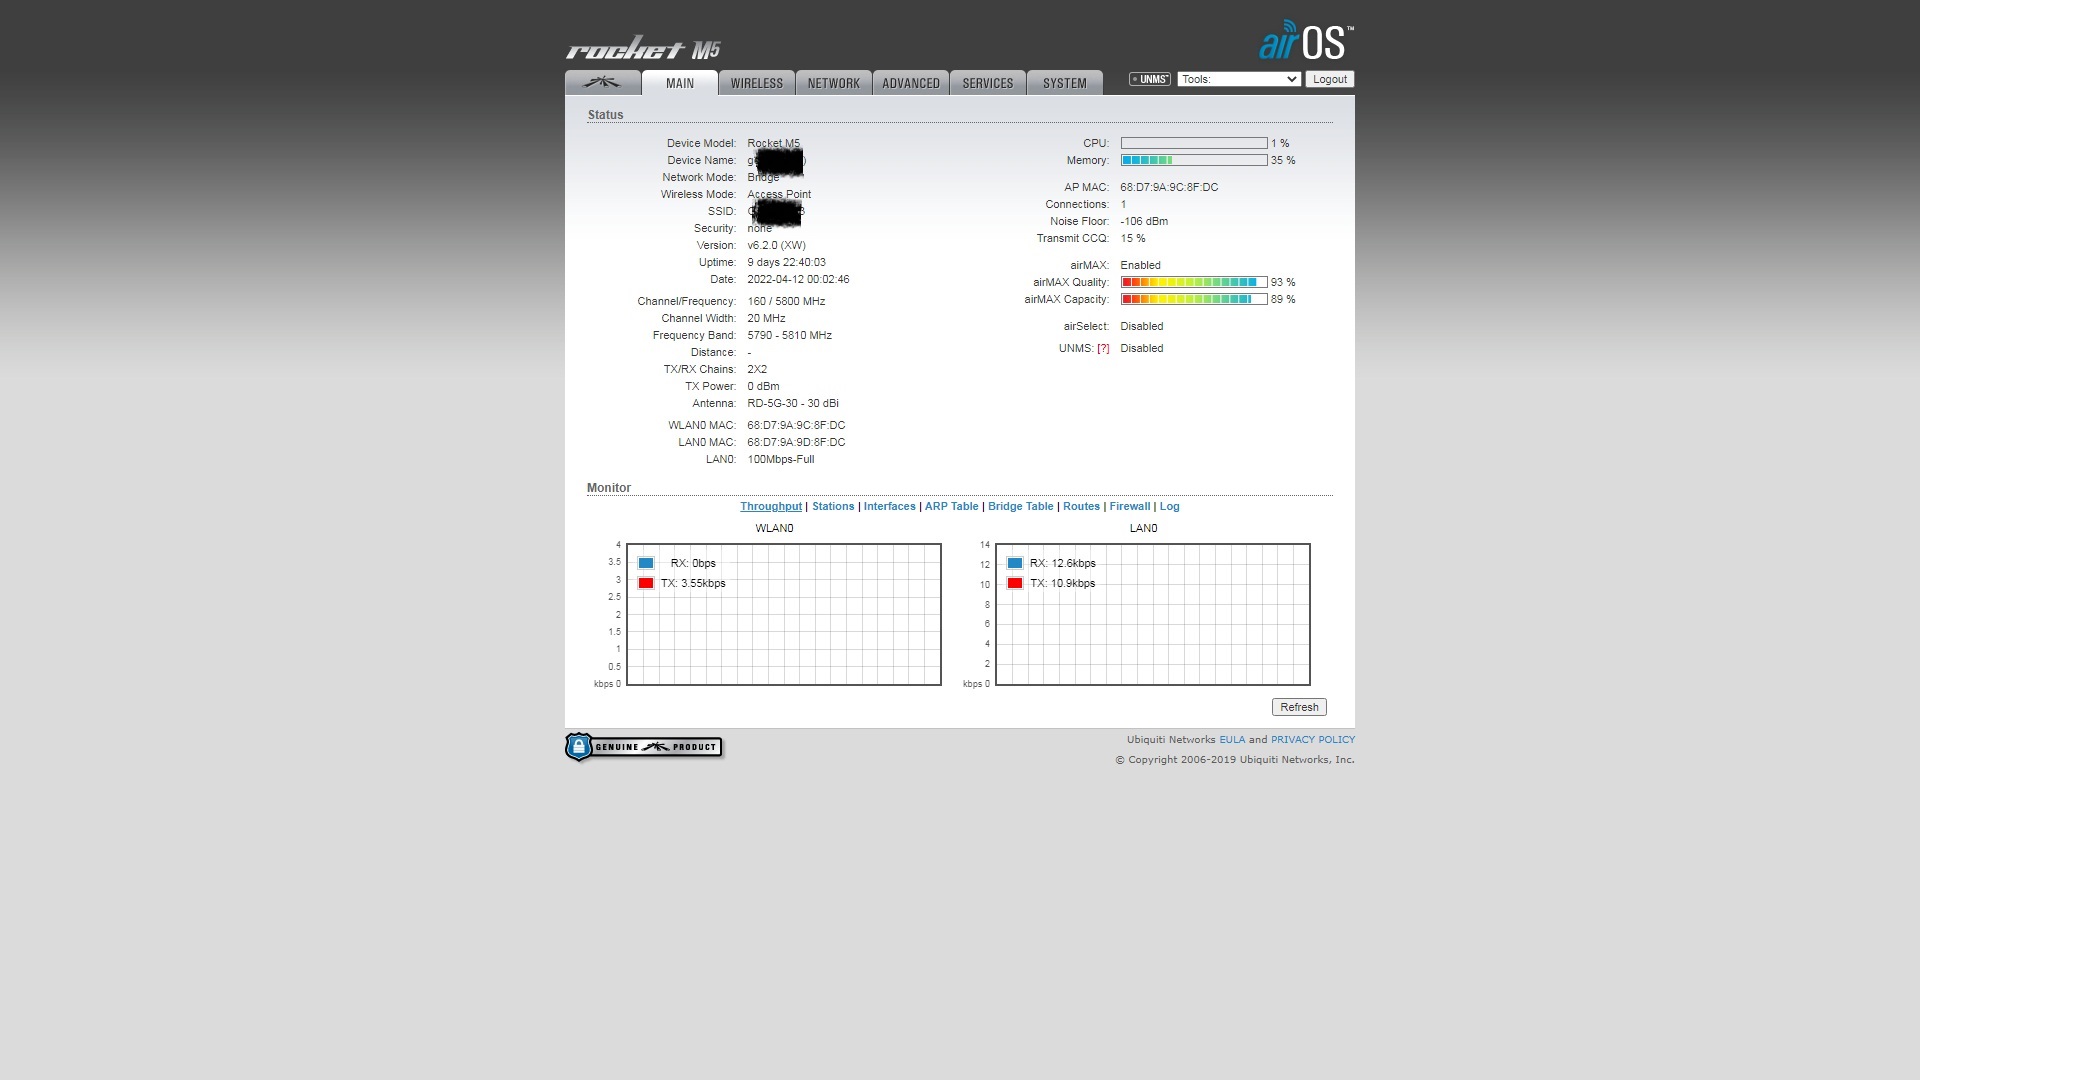Click the Wireless Mode value Access Point
2074x1080 pixels.
pos(779,194)
